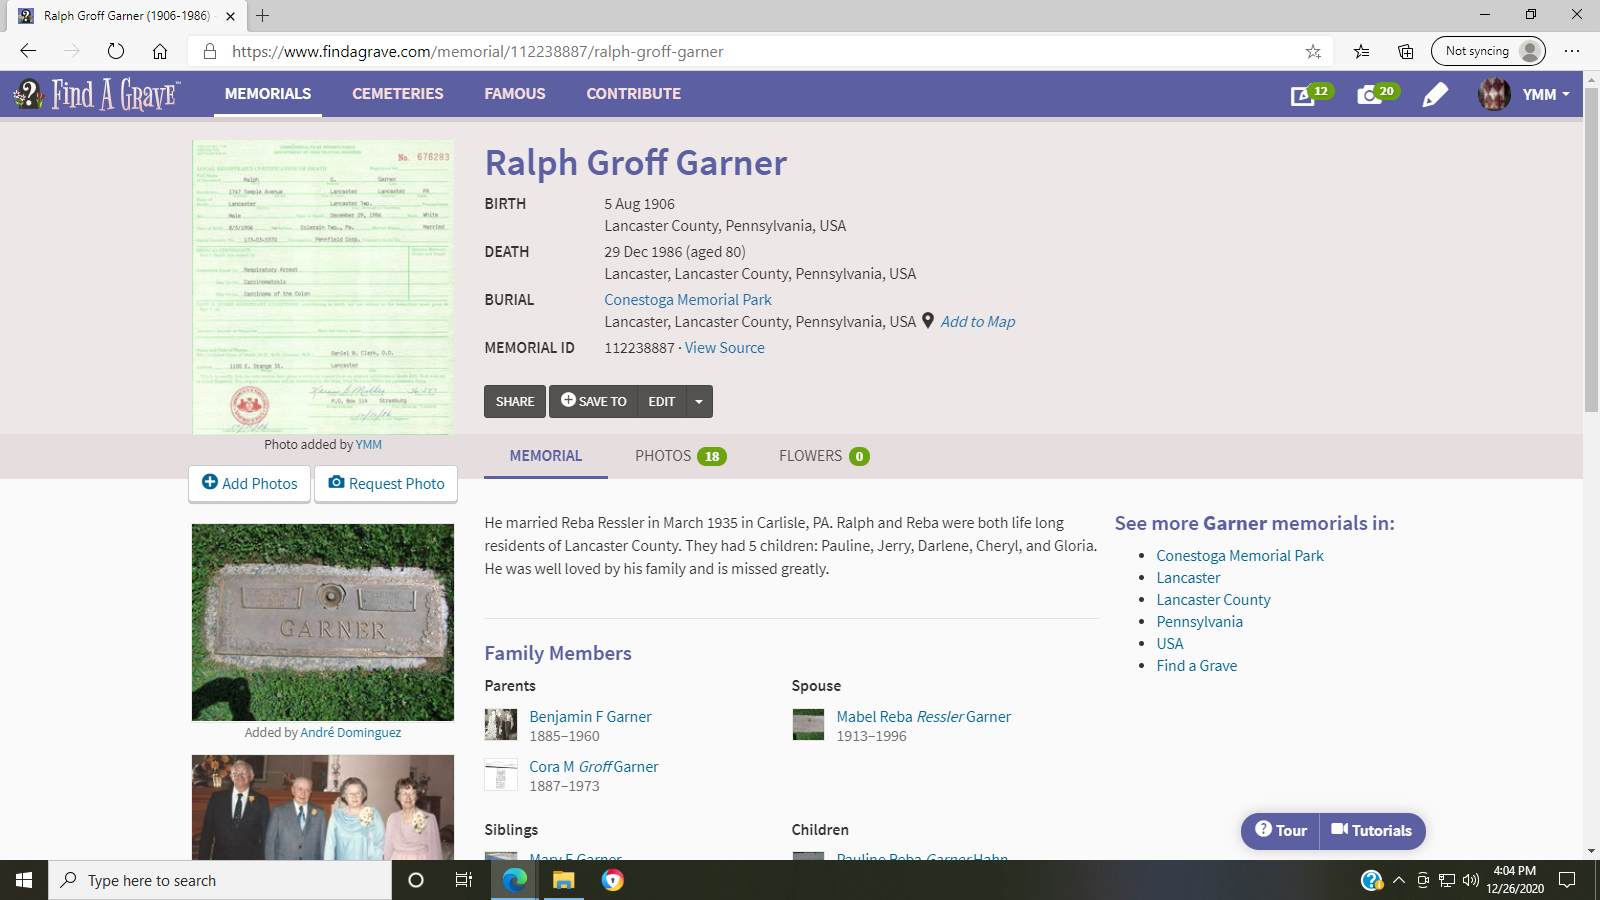Add this page to favorites star icon
This screenshot has height=900, width=1600.
(x=1313, y=51)
